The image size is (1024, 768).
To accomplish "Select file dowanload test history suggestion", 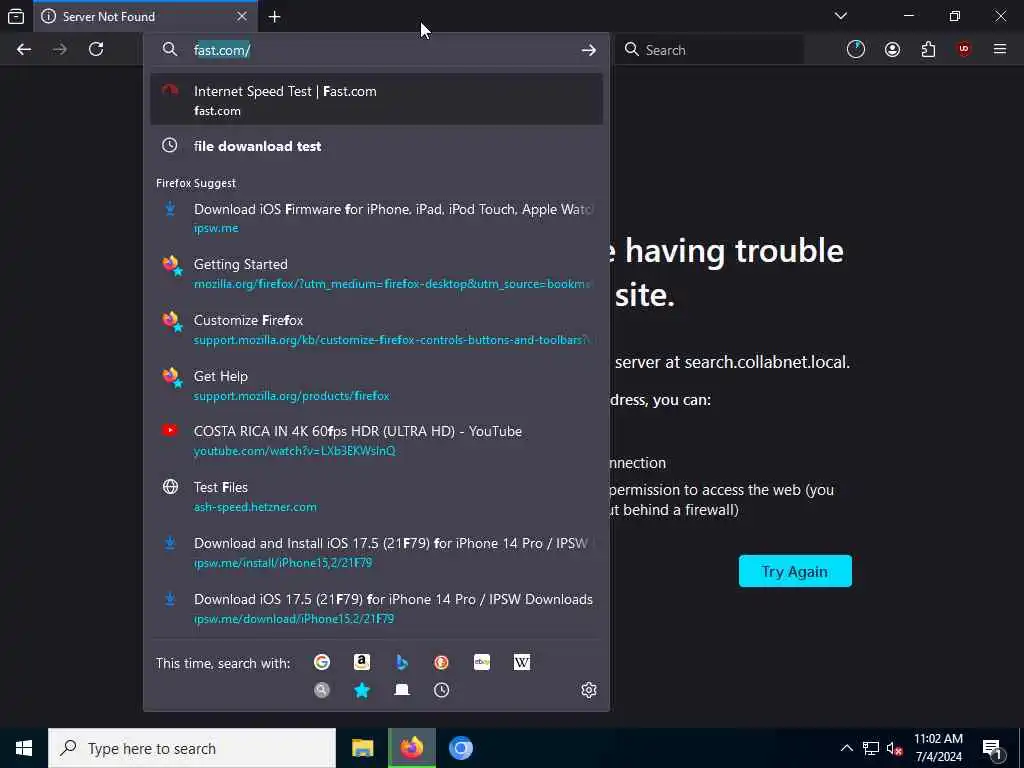I will point(376,146).
